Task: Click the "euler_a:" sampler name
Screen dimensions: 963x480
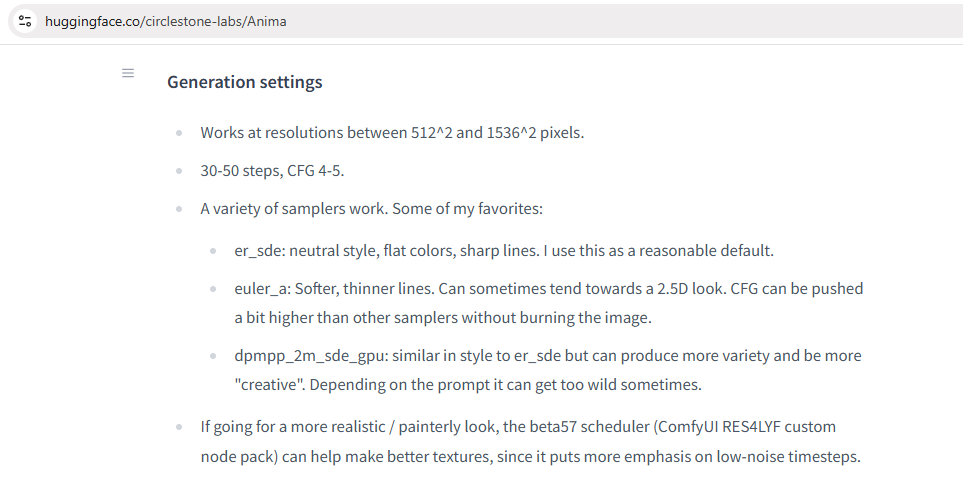Action: pos(263,288)
